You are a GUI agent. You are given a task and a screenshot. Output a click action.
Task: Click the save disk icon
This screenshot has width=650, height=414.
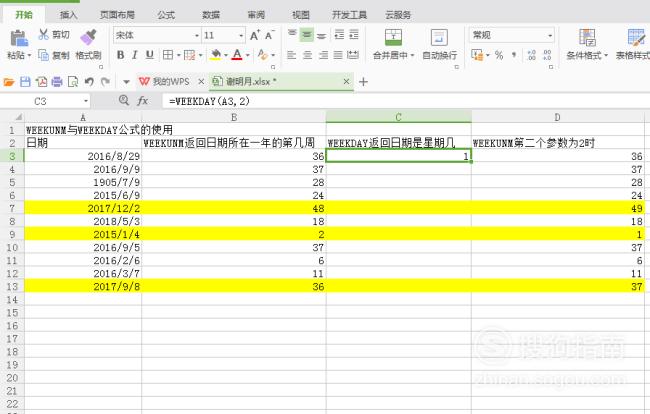coord(25,82)
